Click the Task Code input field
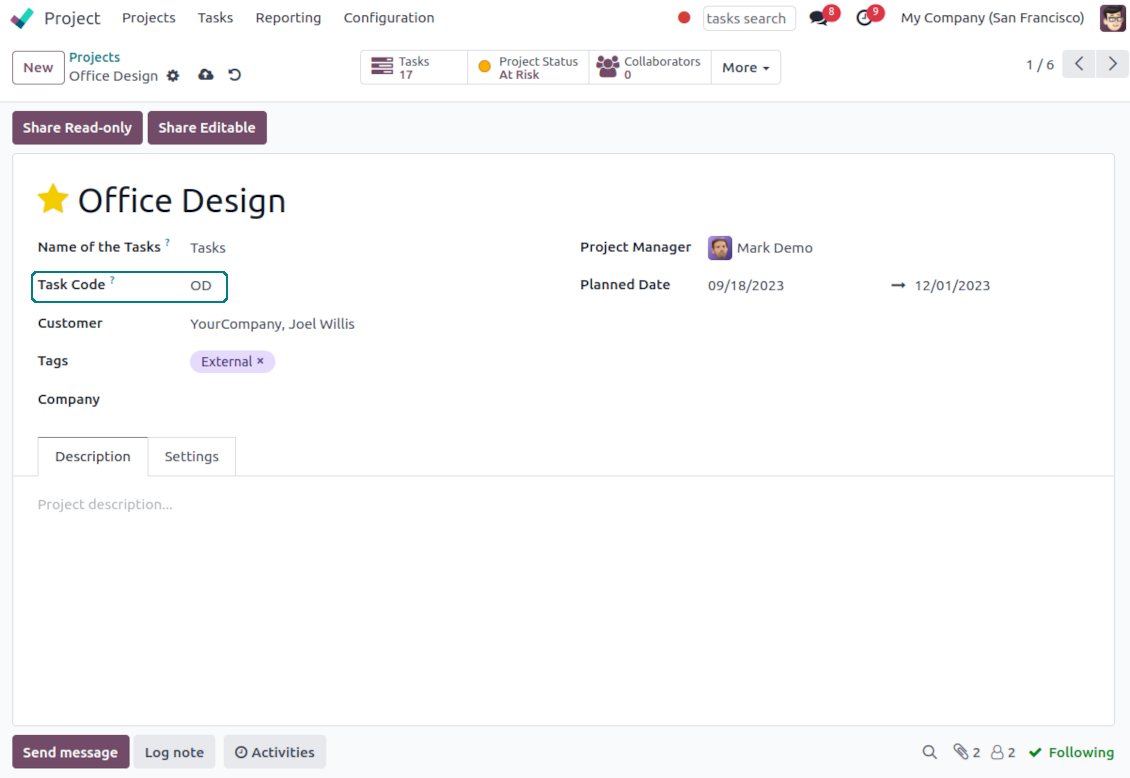This screenshot has height=778, width=1130. coord(205,286)
